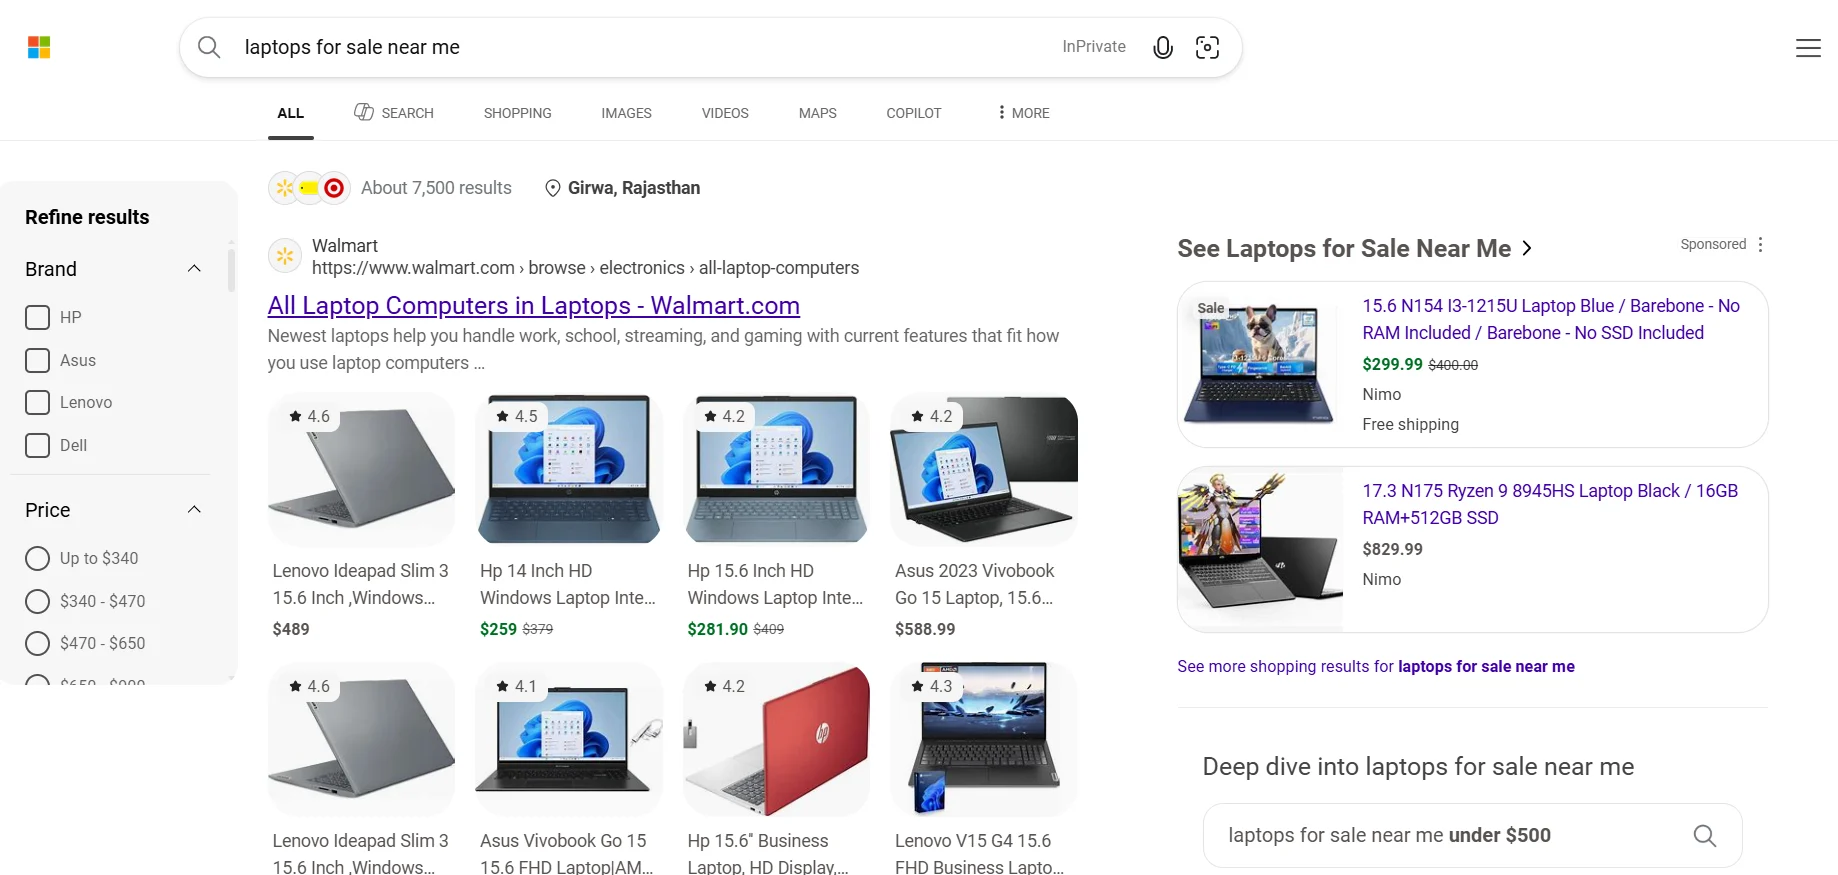Check the Dell brand checkbox
The image size is (1838, 875).
tap(37, 445)
